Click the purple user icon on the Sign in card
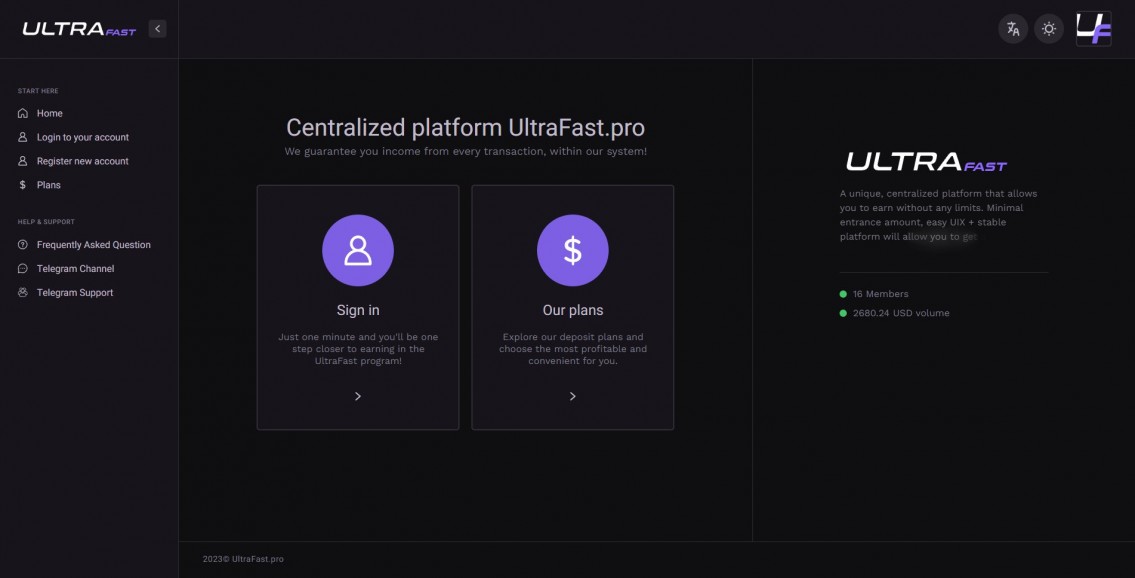1135x578 pixels. click(358, 250)
